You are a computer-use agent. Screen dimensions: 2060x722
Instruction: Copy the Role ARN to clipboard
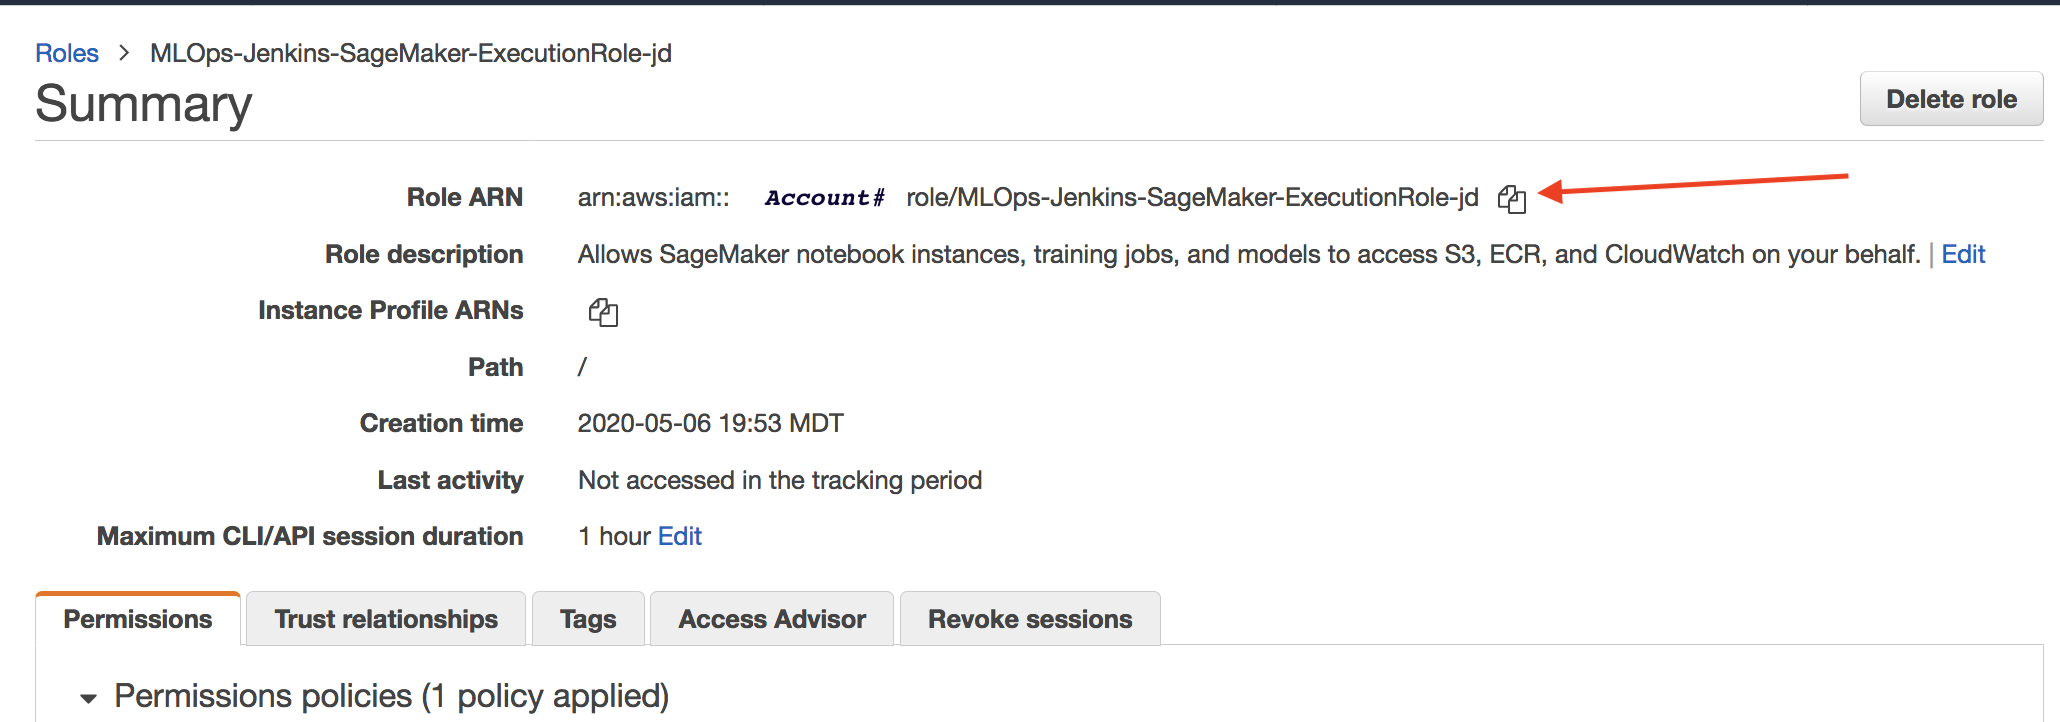tap(1511, 199)
